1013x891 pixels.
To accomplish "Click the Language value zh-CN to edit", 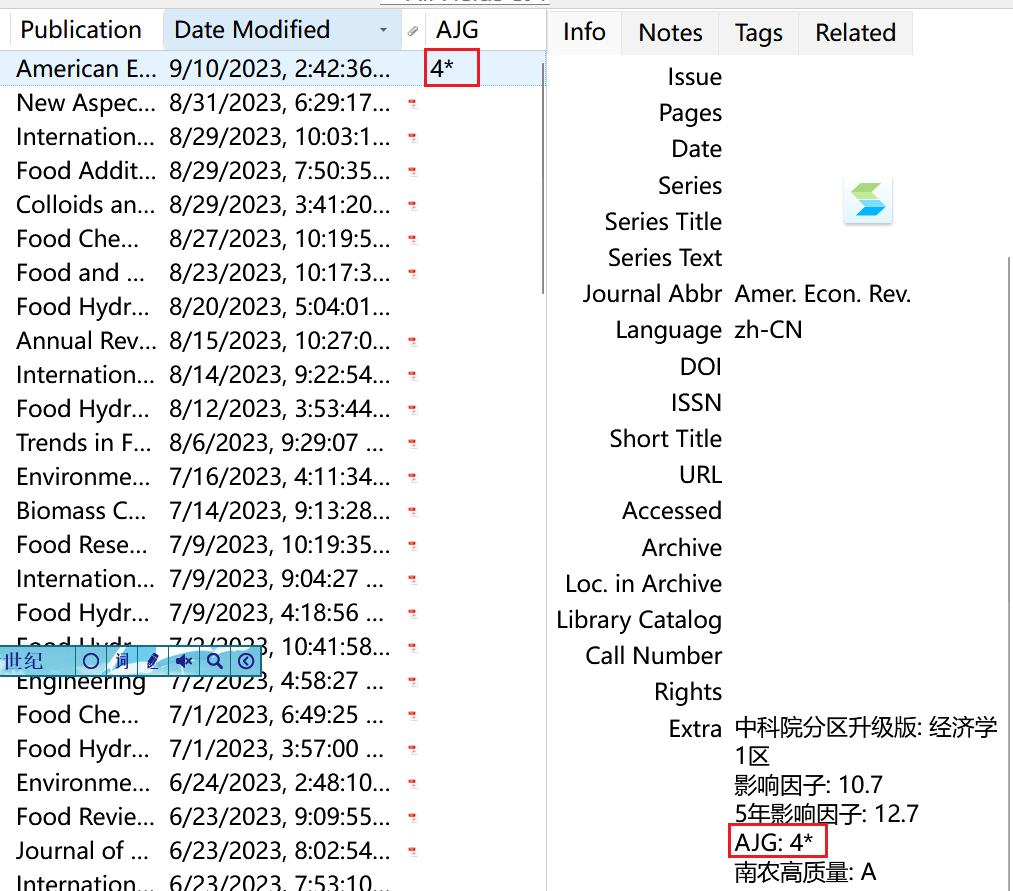I will 768,329.
